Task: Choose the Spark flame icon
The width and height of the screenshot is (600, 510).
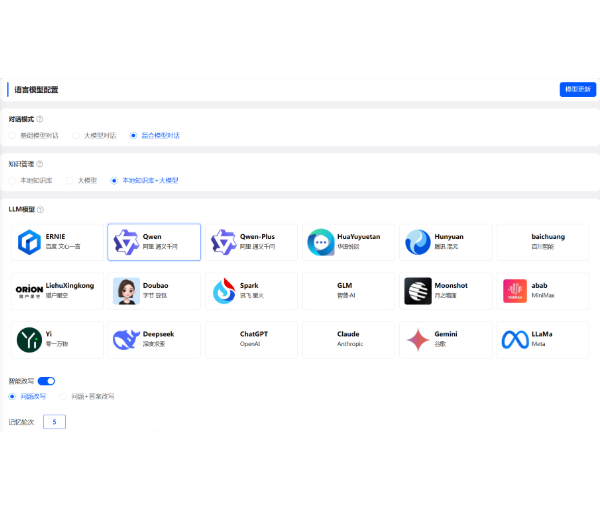Action: pos(223,291)
